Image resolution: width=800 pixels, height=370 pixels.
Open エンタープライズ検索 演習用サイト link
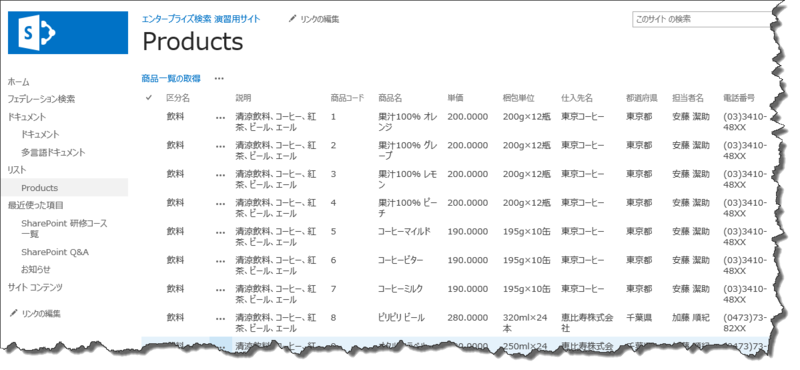201,19
